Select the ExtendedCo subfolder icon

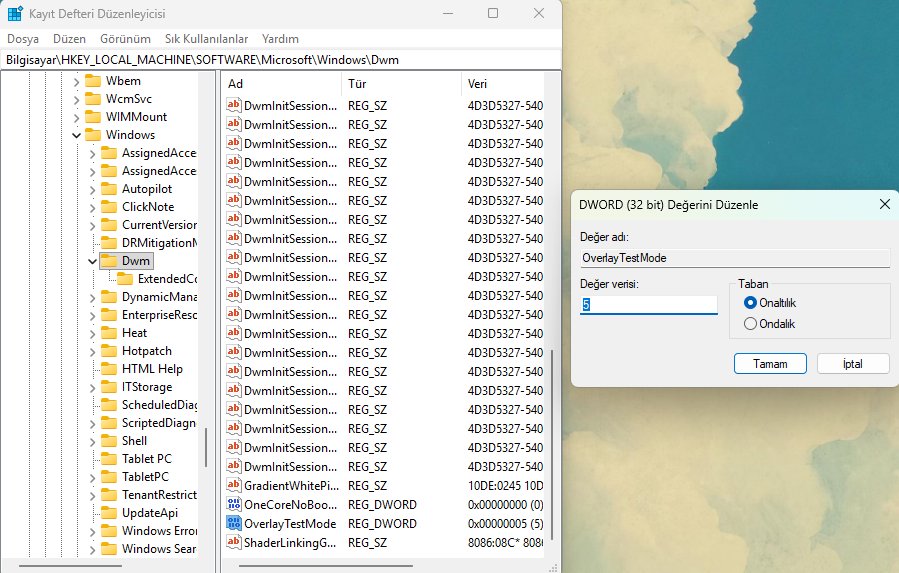click(125, 279)
